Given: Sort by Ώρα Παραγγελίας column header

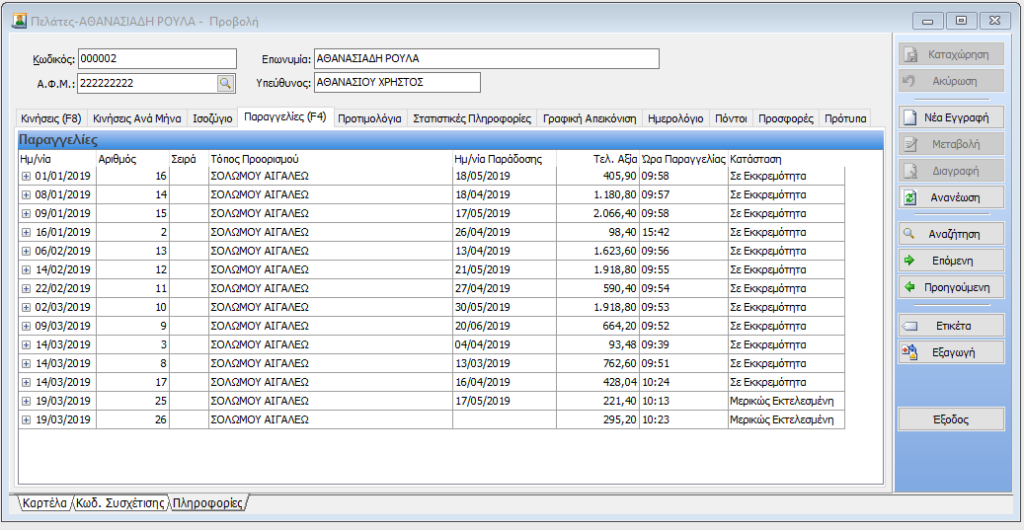Looking at the screenshot, I should click(x=683, y=159).
